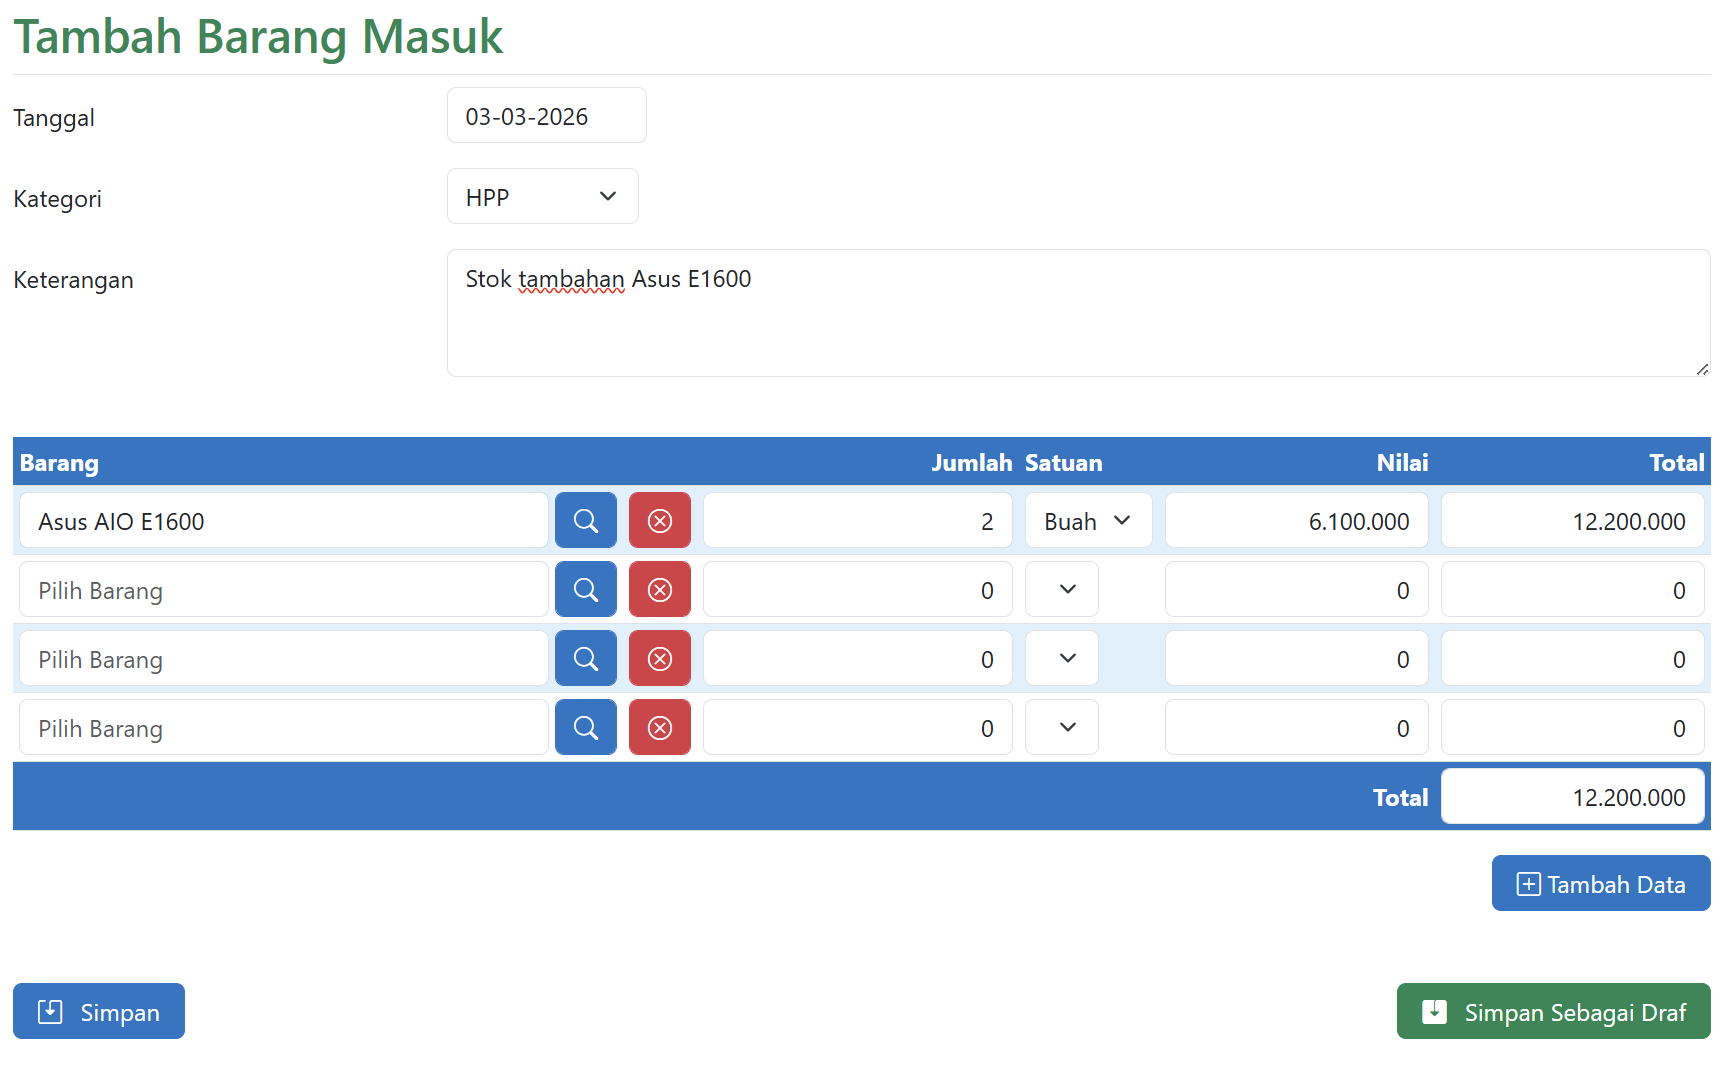Edit Nilai field showing 6.100.000

tap(1297, 520)
